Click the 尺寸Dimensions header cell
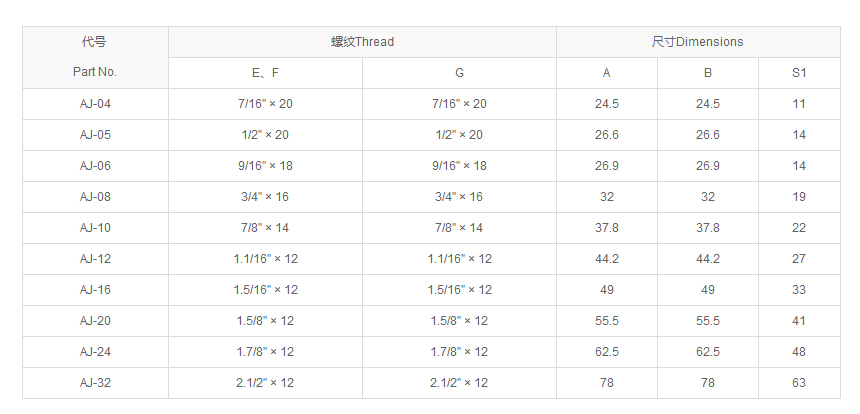This screenshot has height=414, width=860. [697, 42]
